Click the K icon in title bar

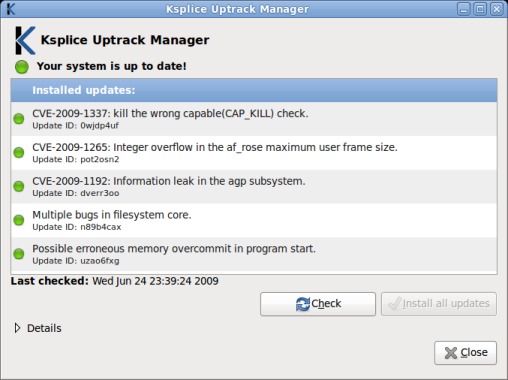10,9
